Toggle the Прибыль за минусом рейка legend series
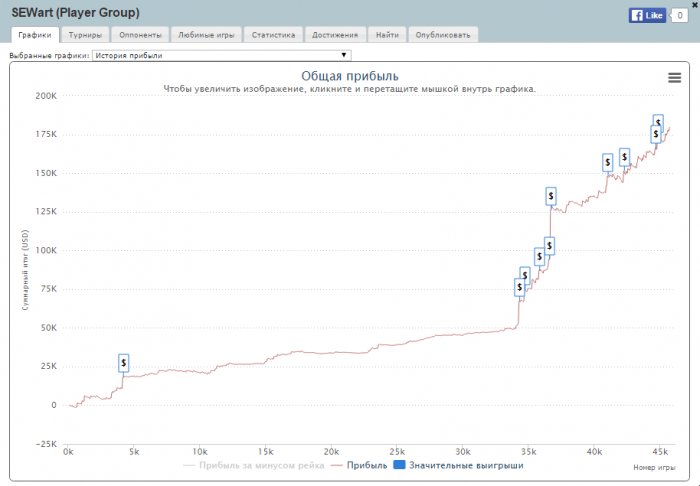The height and width of the screenshot is (486, 700). click(x=254, y=465)
